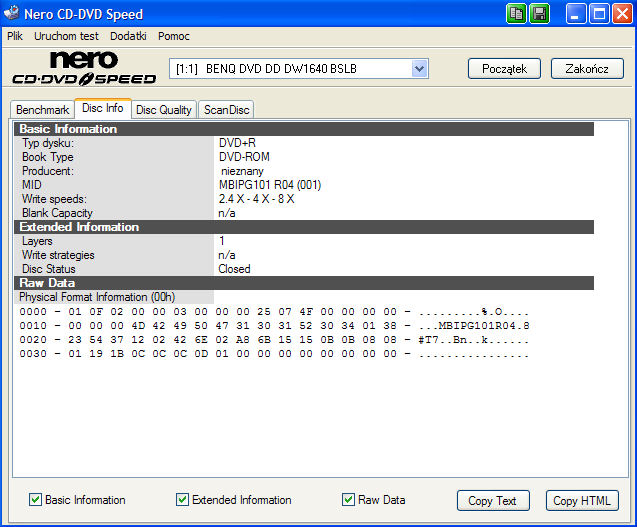The width and height of the screenshot is (637, 527).
Task: Click the Copy Text button
Action: (493, 501)
